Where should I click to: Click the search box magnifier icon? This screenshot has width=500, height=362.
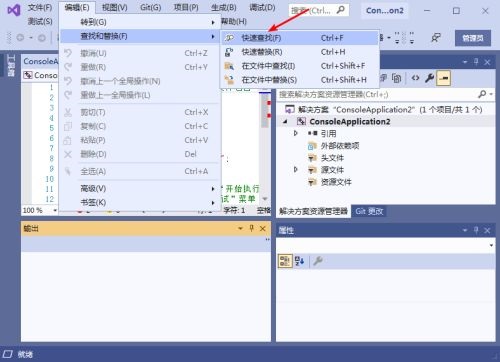[x=341, y=10]
